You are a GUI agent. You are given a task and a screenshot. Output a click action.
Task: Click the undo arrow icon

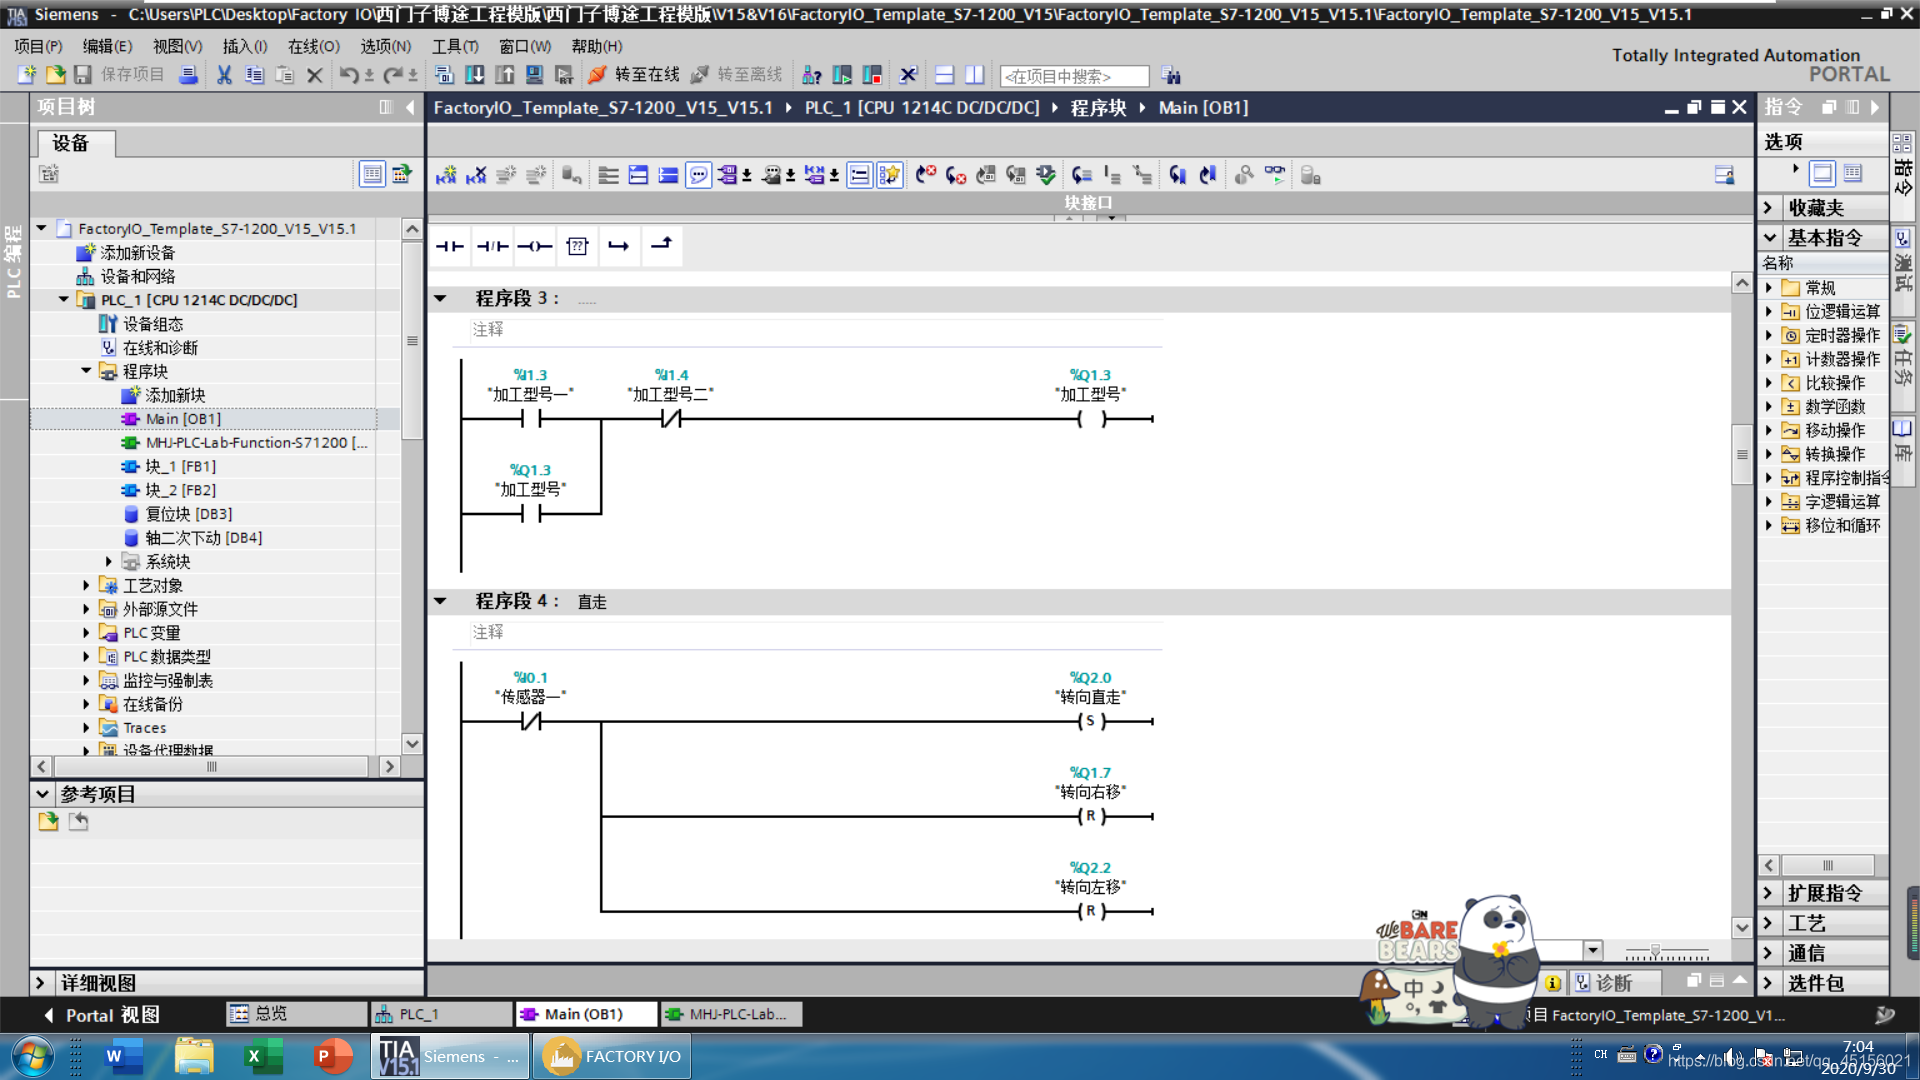coord(348,75)
